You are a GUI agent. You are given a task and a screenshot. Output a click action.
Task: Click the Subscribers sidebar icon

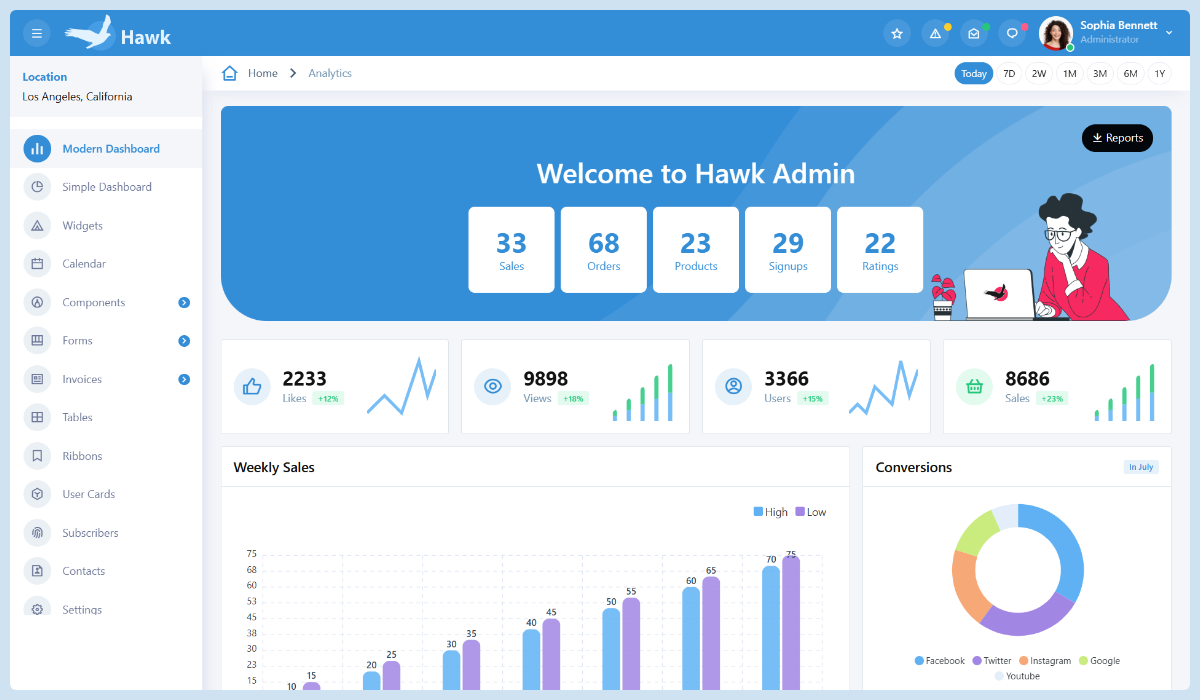click(36, 532)
